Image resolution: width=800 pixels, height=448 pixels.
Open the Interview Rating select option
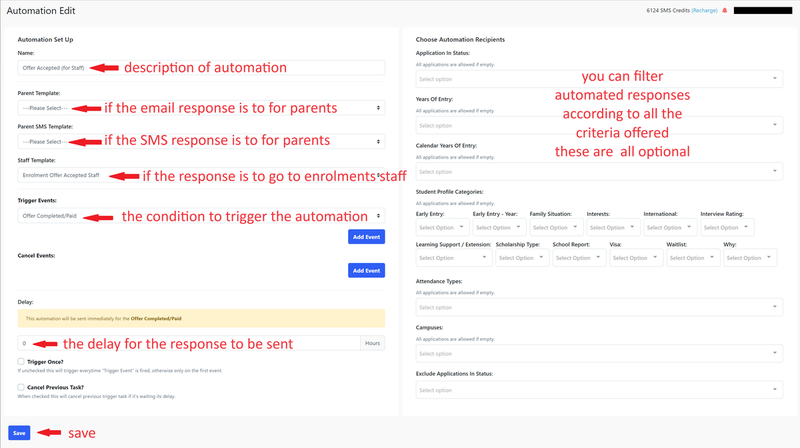coord(727,227)
